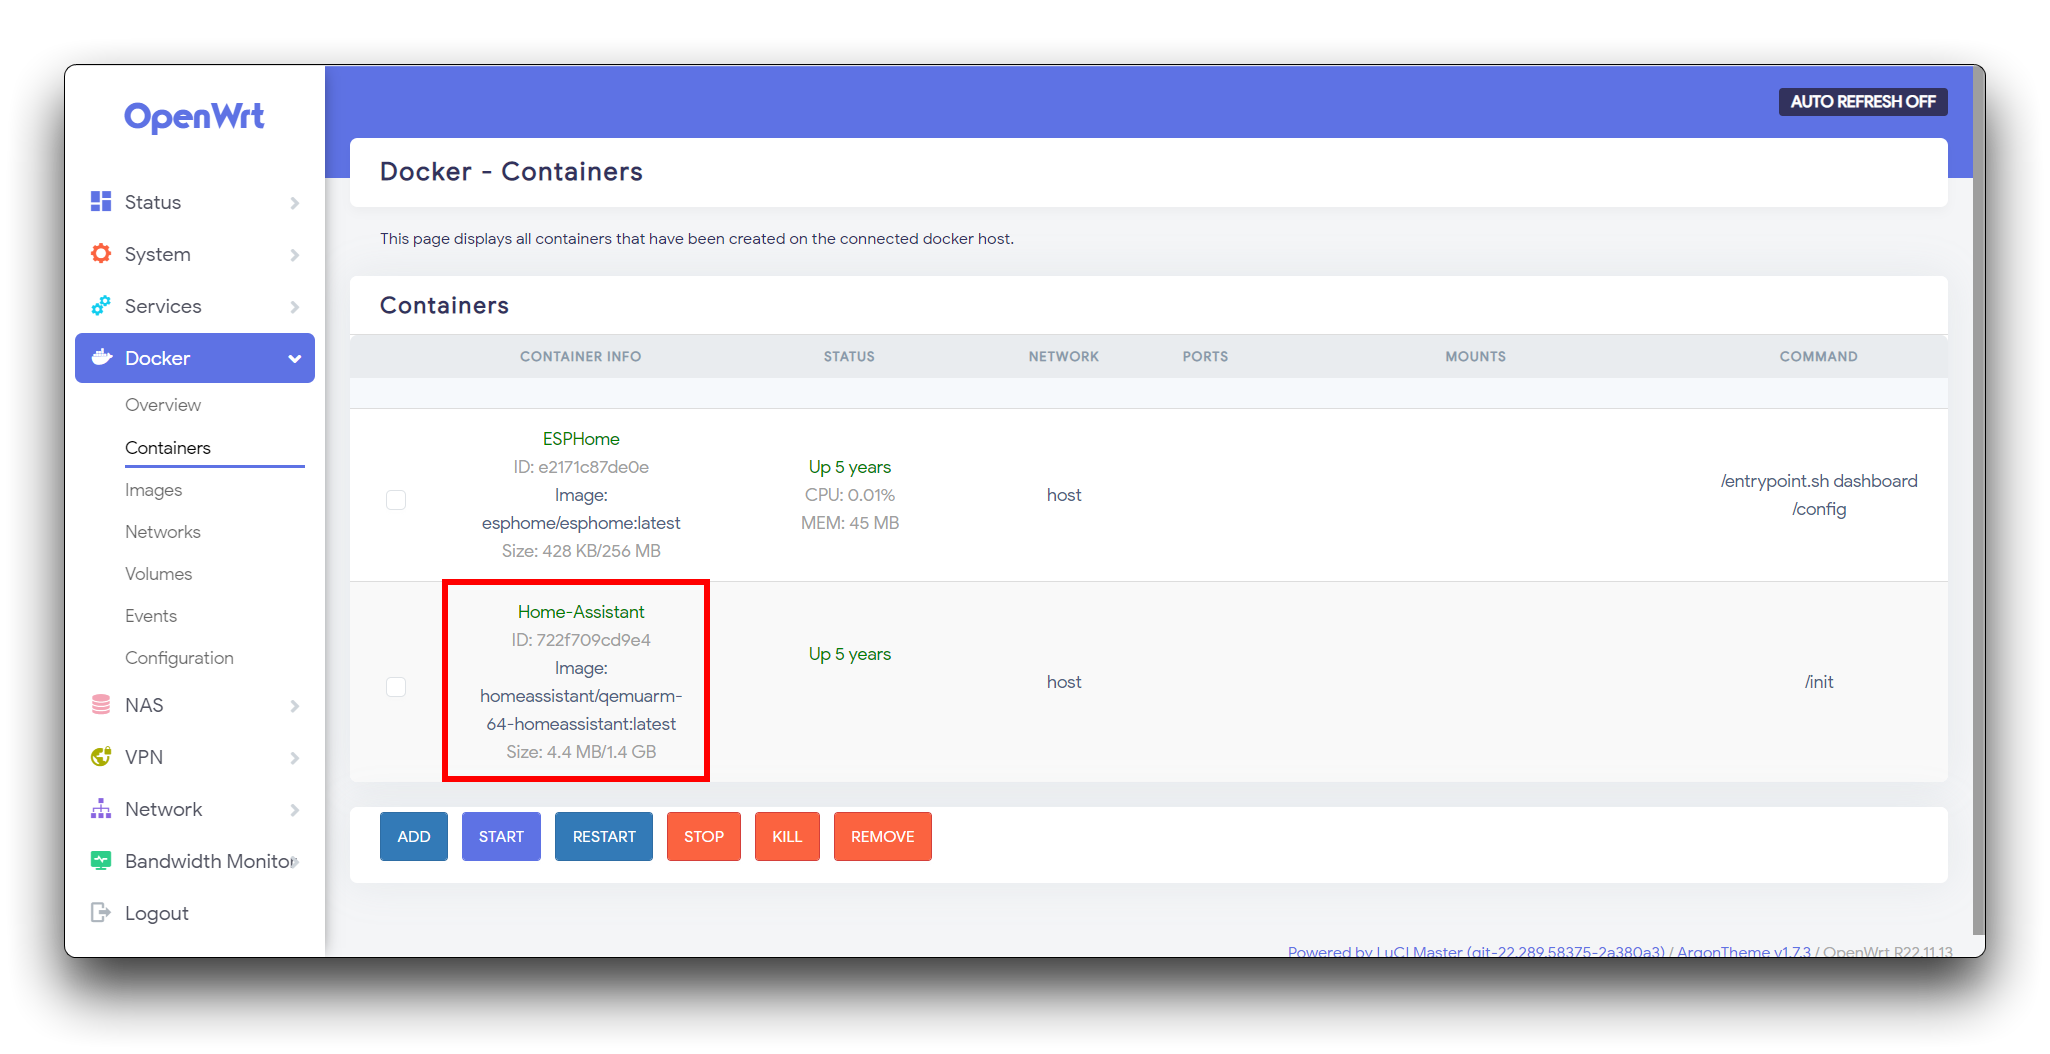Click the CPU: 0.01% value
This screenshot has height=1054, width=2050.
point(850,495)
